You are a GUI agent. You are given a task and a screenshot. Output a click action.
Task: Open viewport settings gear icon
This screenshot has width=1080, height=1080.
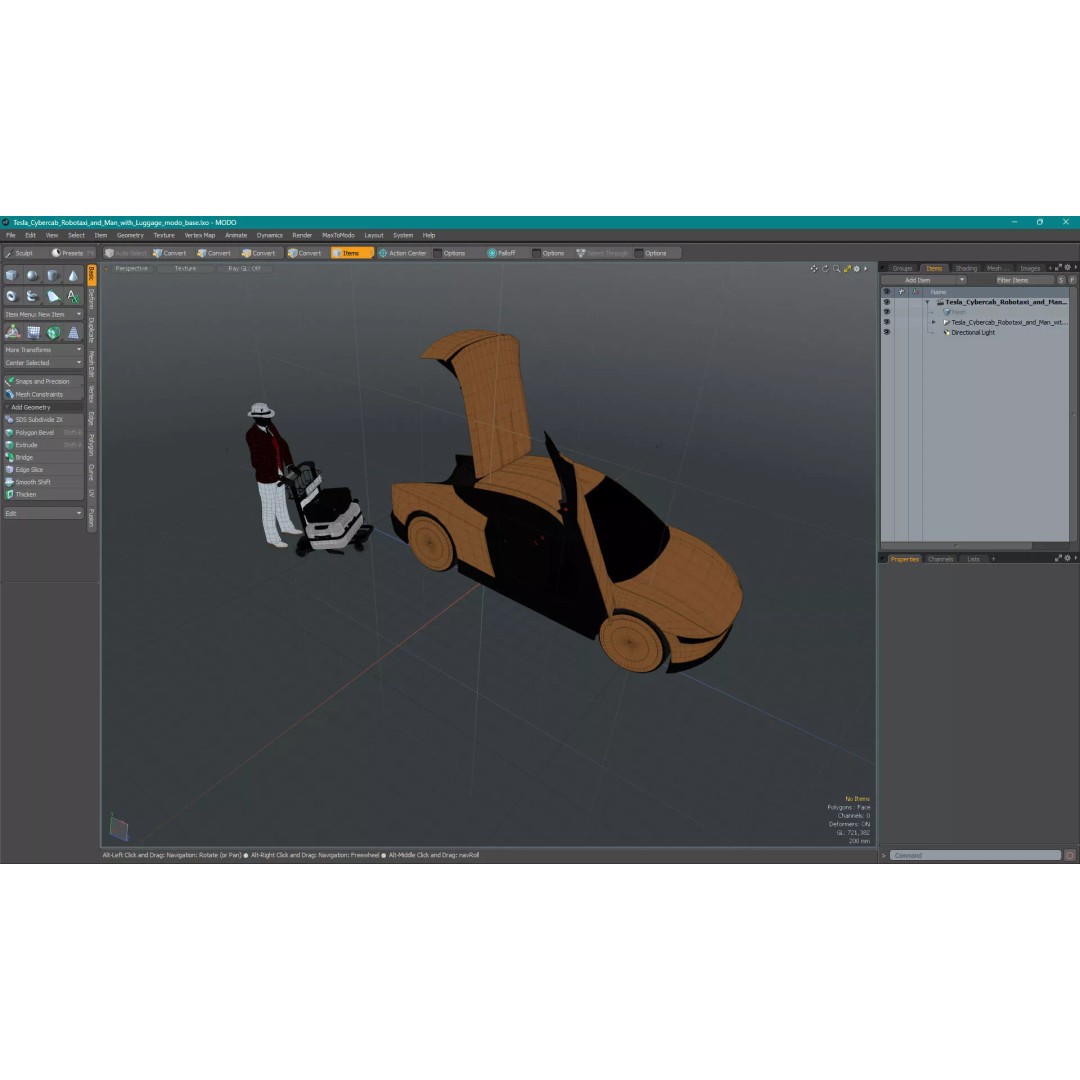857,269
